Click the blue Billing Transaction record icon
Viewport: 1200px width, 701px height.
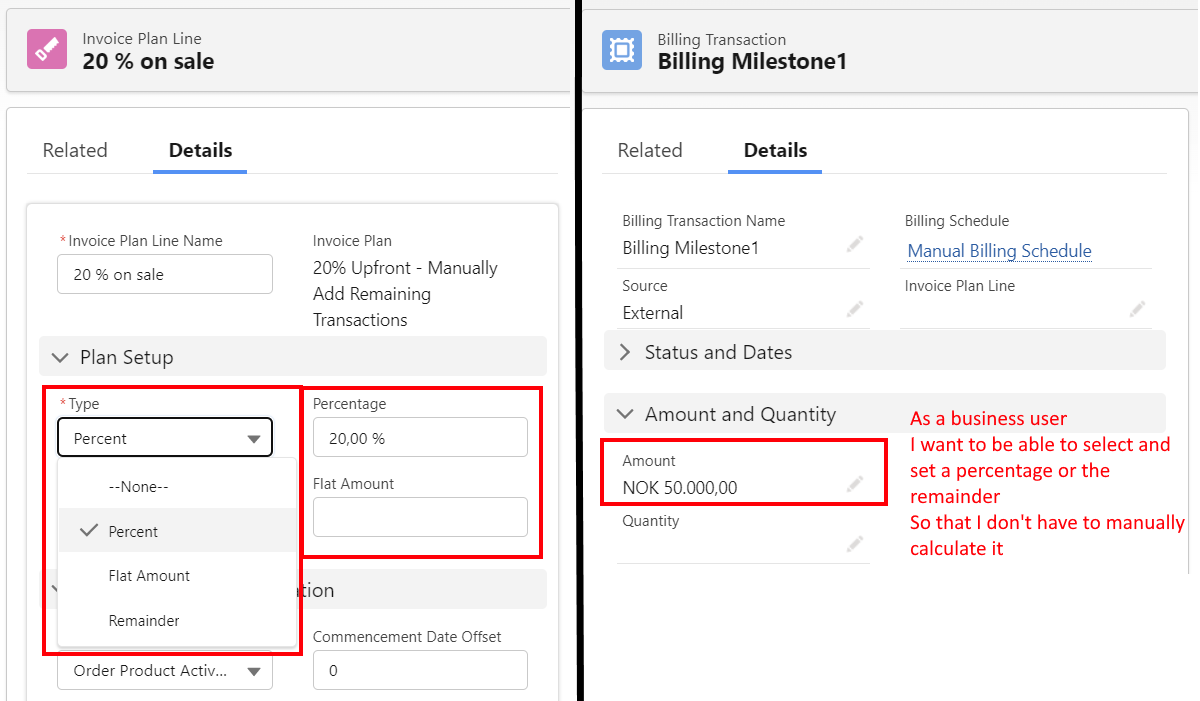tap(622, 48)
